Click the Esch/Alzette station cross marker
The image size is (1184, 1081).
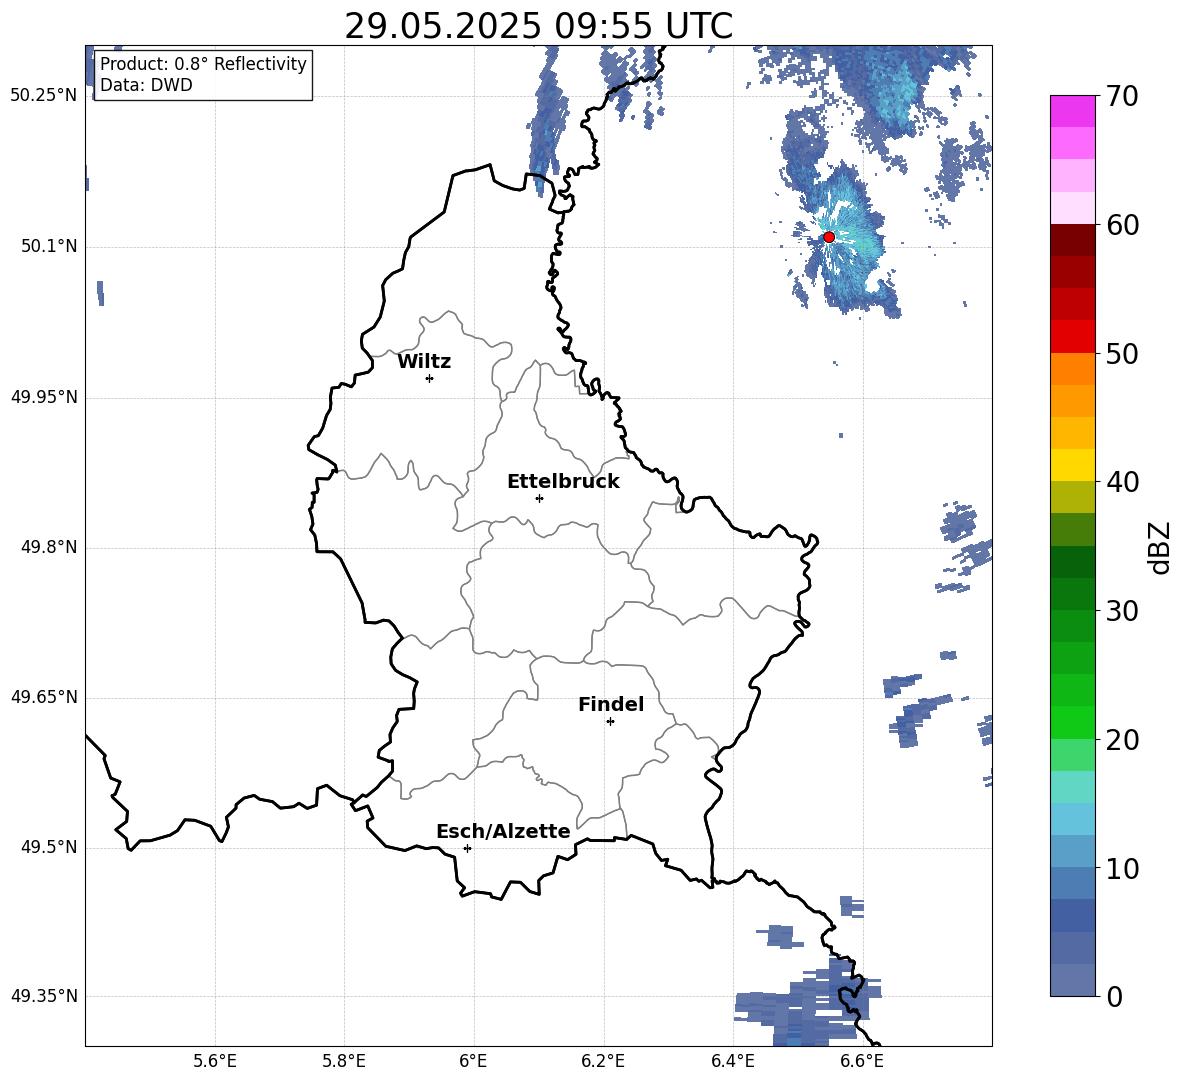[467, 848]
